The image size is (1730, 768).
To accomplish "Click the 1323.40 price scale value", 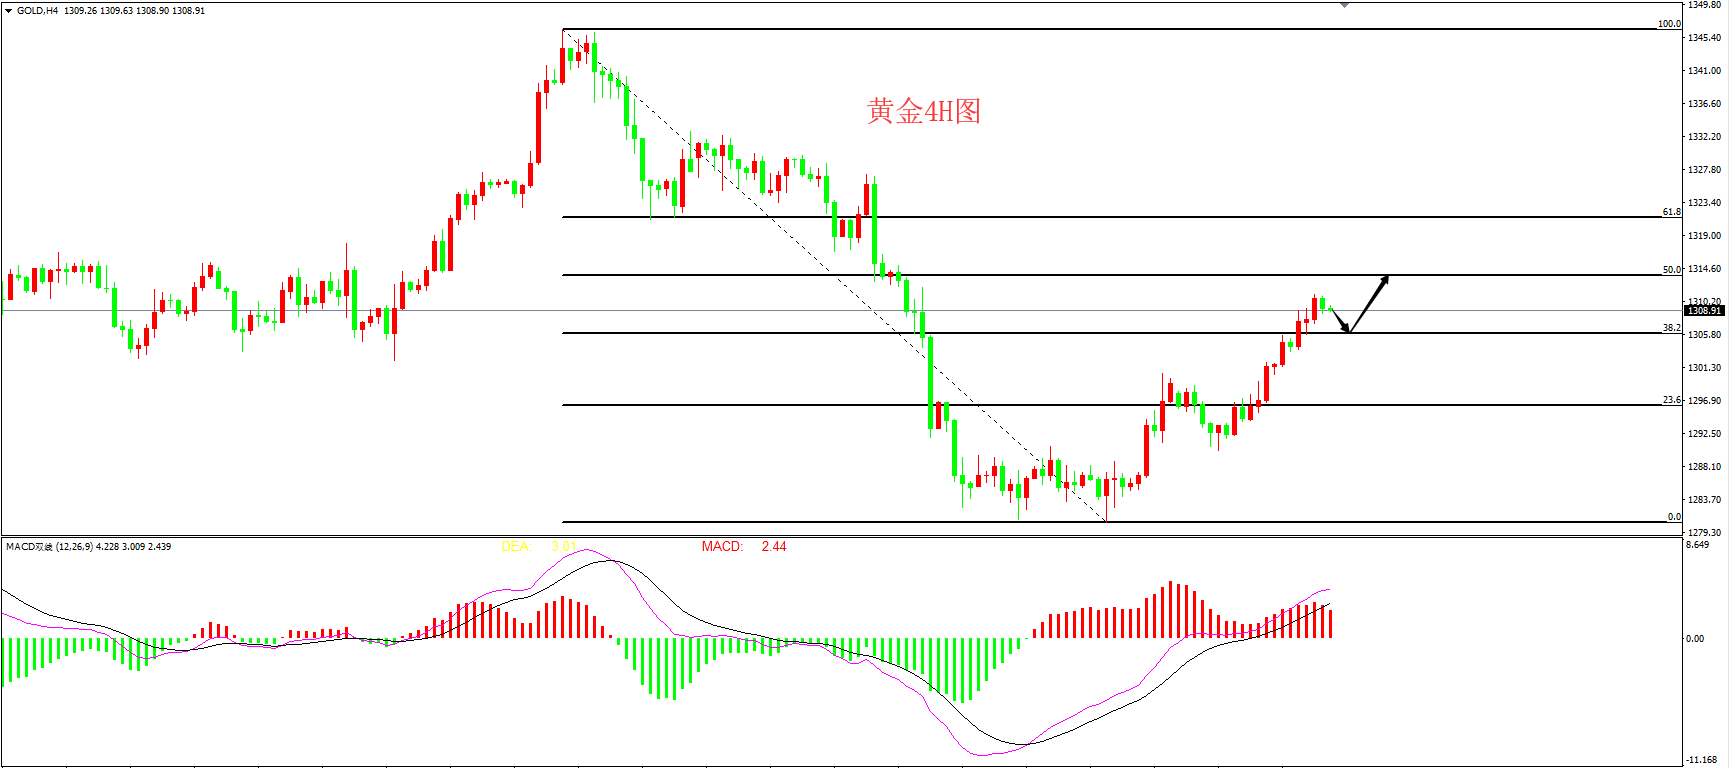I will [x=1705, y=203].
